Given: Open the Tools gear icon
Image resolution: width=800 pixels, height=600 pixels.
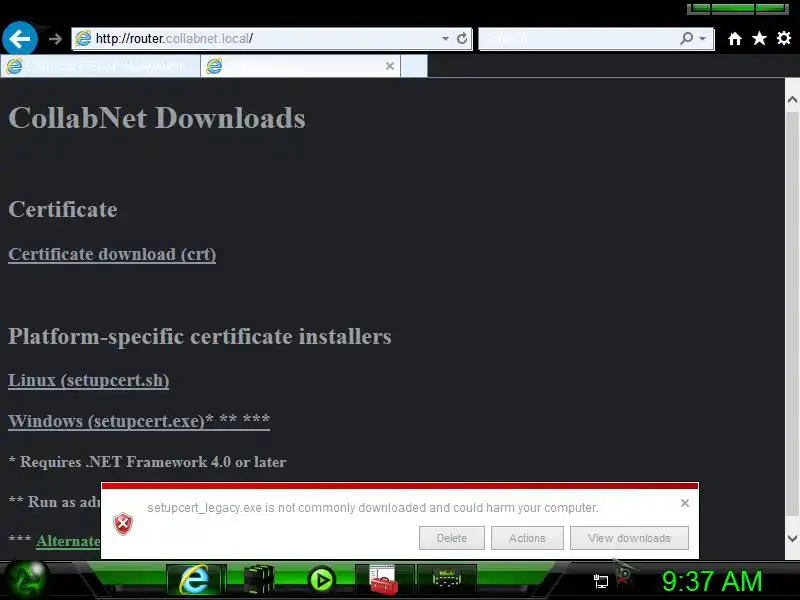Looking at the screenshot, I should tap(784, 38).
